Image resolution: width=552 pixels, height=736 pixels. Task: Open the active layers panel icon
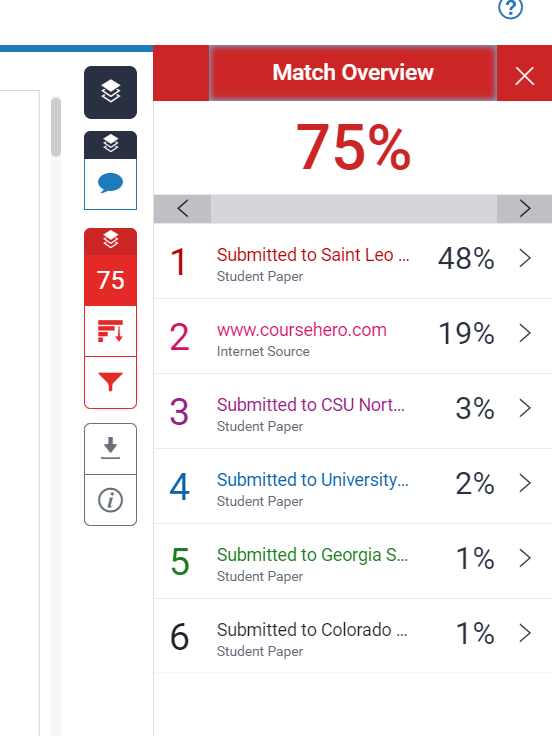[110, 92]
